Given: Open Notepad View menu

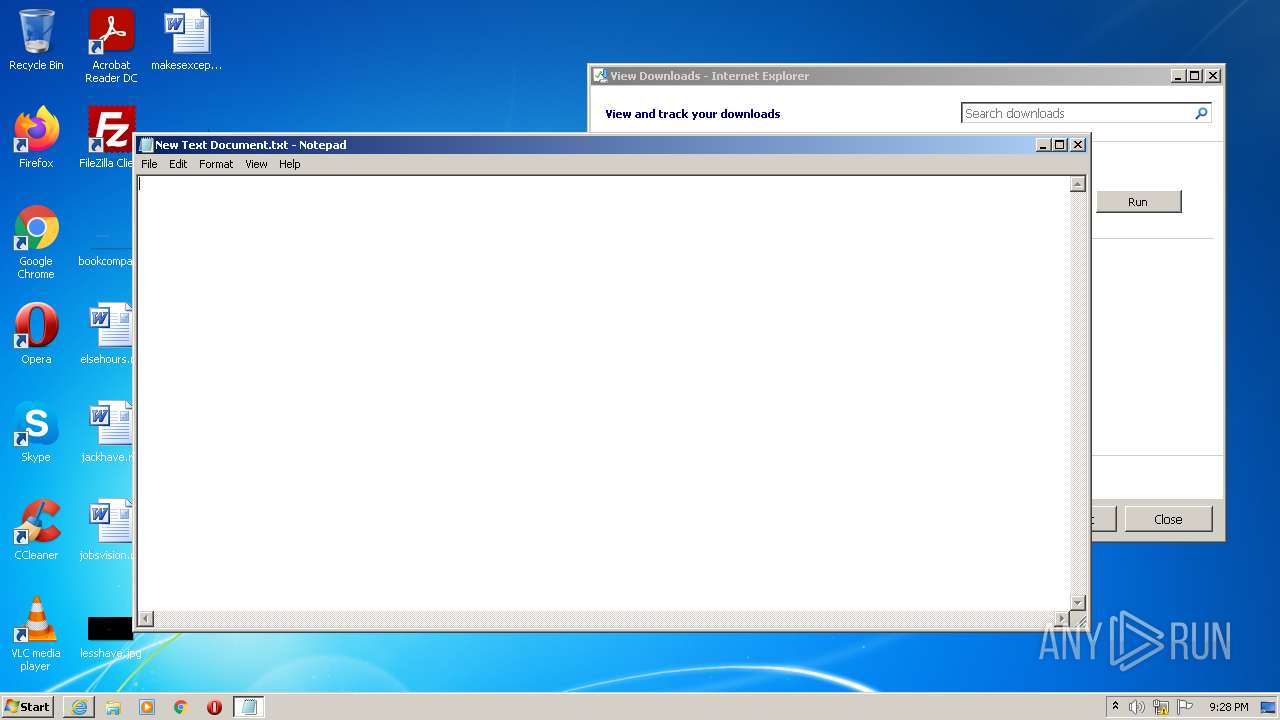Looking at the screenshot, I should pos(256,164).
